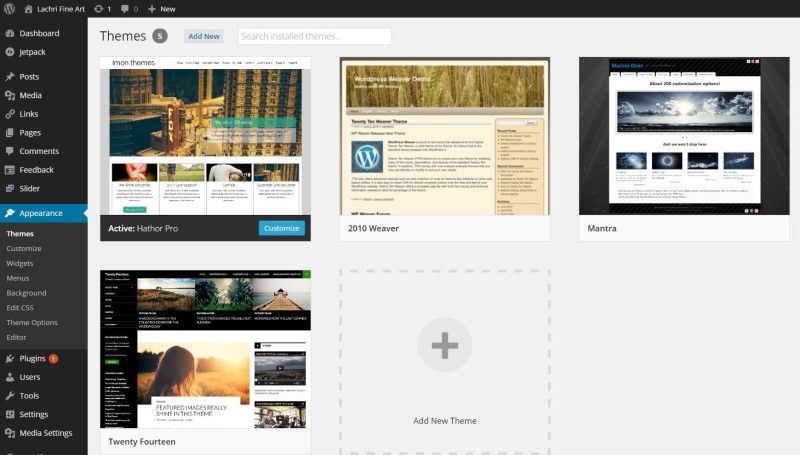Go to Posts in the sidebar
800x455 pixels.
point(29,77)
